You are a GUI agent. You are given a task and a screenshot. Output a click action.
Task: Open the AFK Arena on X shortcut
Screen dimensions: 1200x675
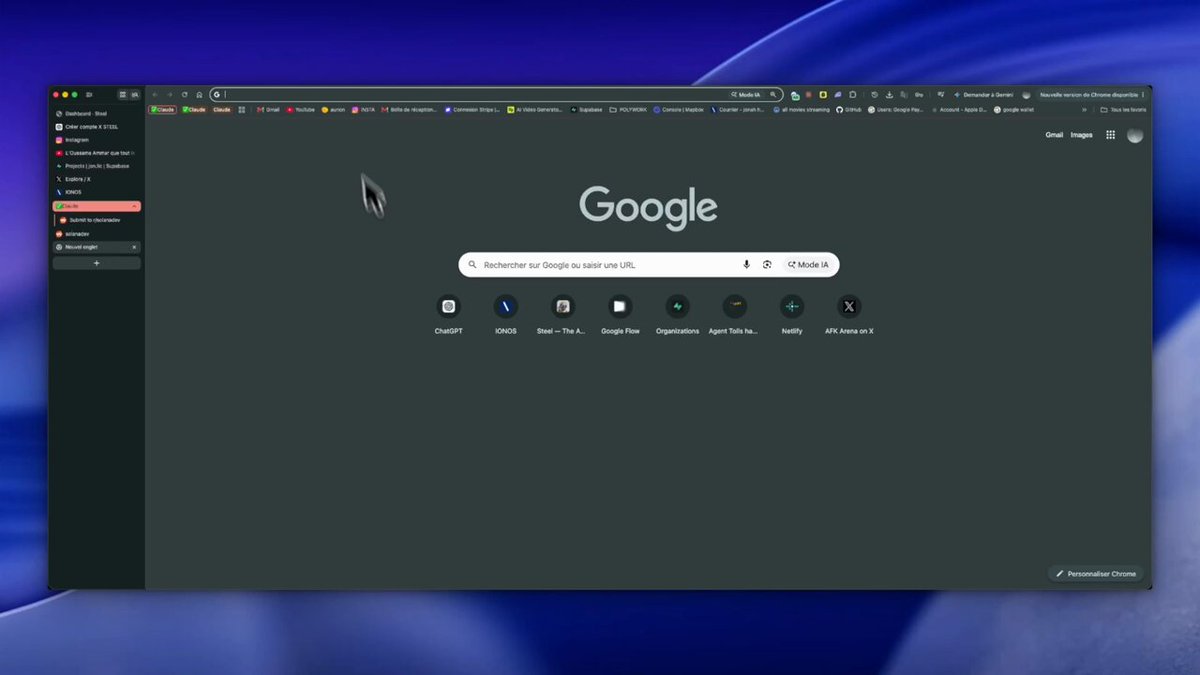coord(849,314)
